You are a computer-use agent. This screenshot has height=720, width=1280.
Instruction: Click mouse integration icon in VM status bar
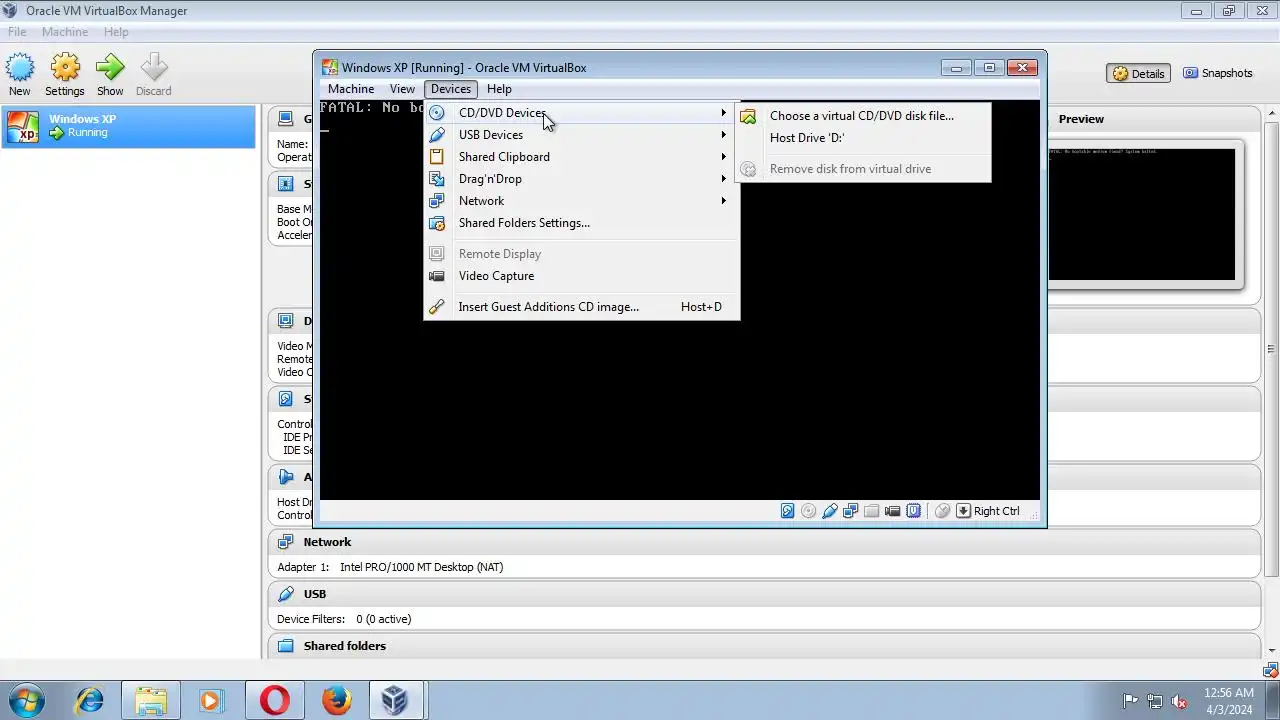942,511
